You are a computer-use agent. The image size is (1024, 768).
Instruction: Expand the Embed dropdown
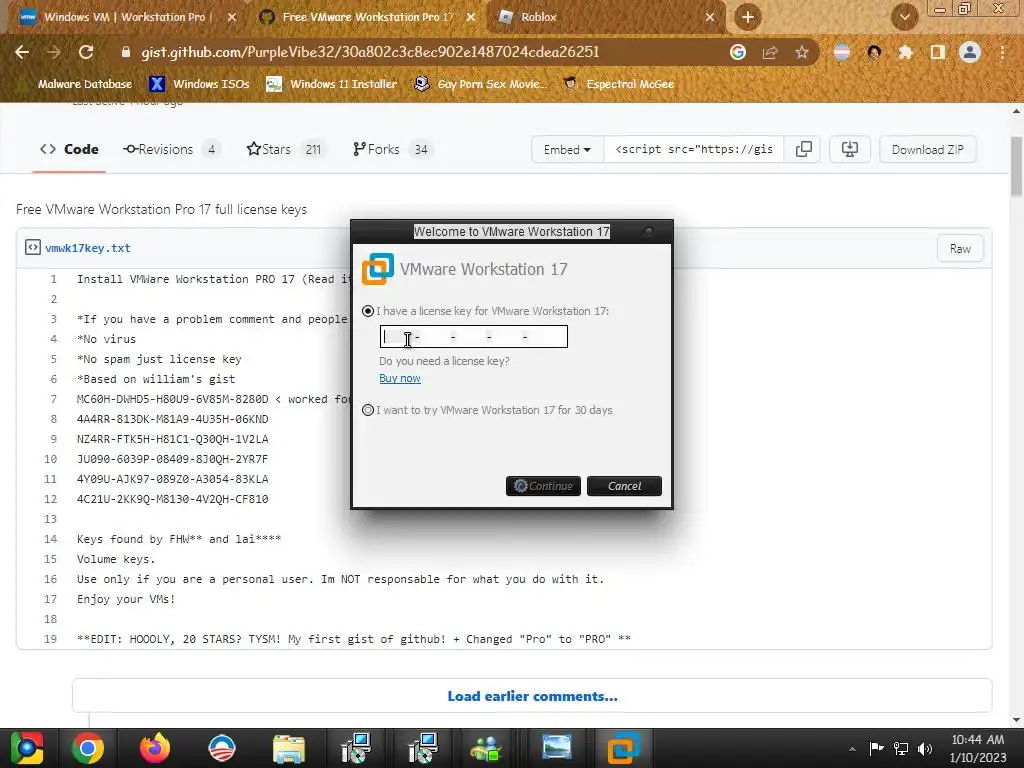(x=567, y=150)
